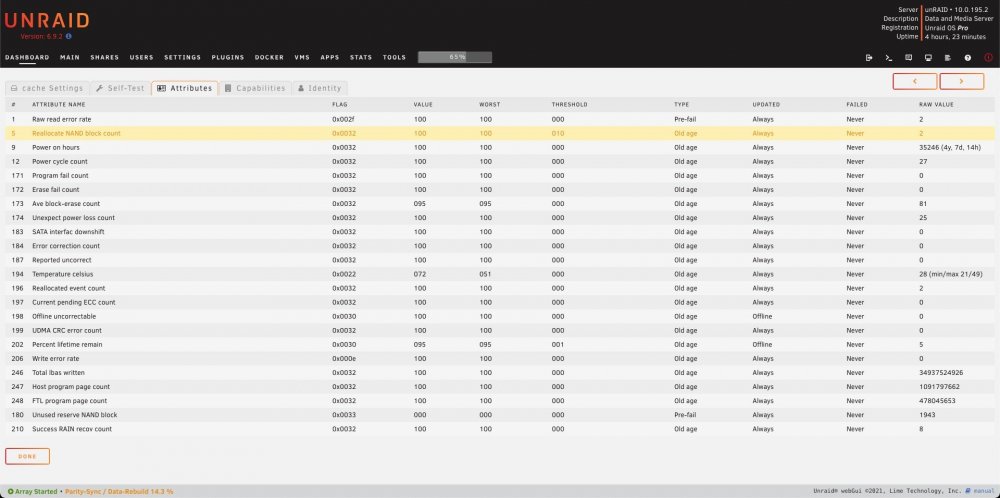
Task: Click the Current pending ECC count attribute
Action: coord(74,302)
